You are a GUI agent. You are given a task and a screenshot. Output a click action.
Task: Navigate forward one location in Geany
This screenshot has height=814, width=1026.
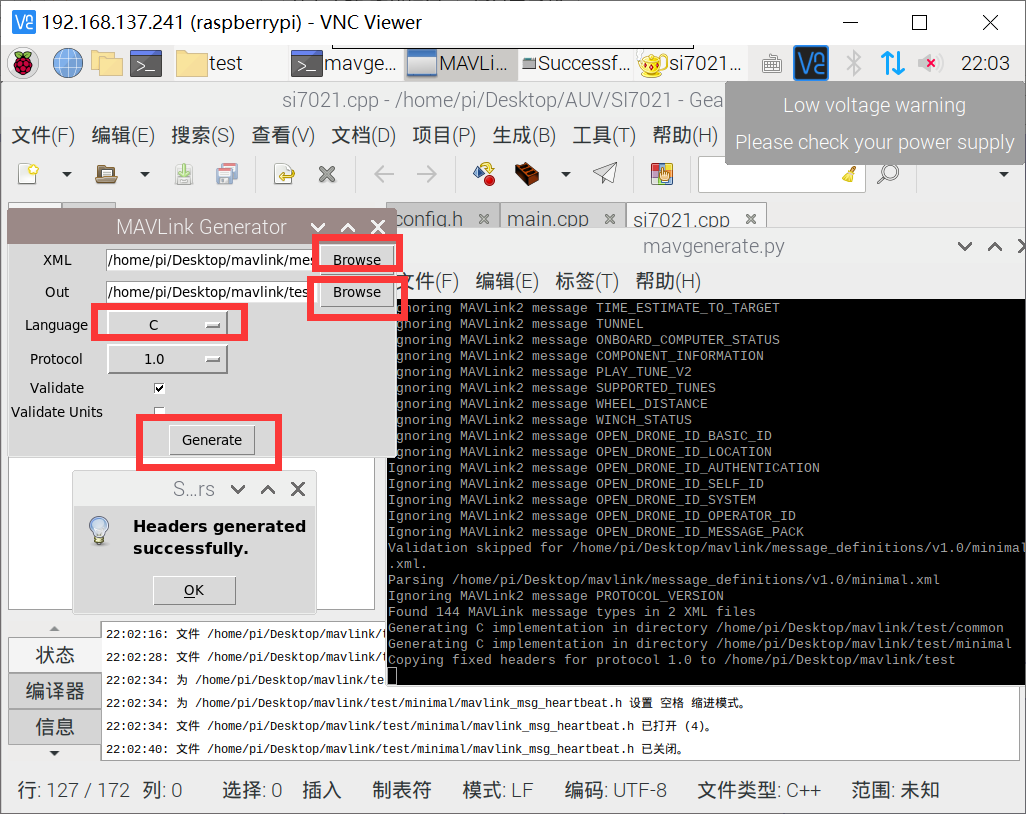[x=427, y=174]
